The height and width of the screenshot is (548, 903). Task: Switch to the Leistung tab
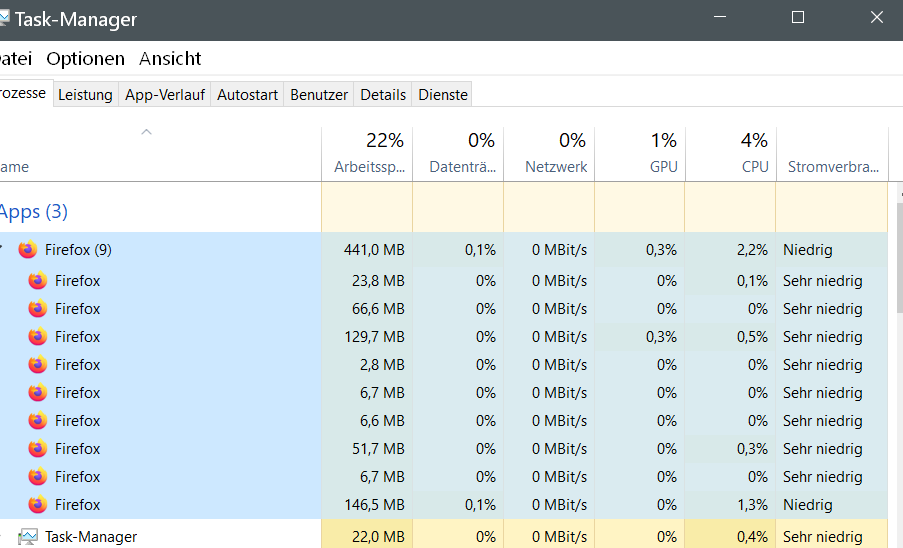(85, 95)
